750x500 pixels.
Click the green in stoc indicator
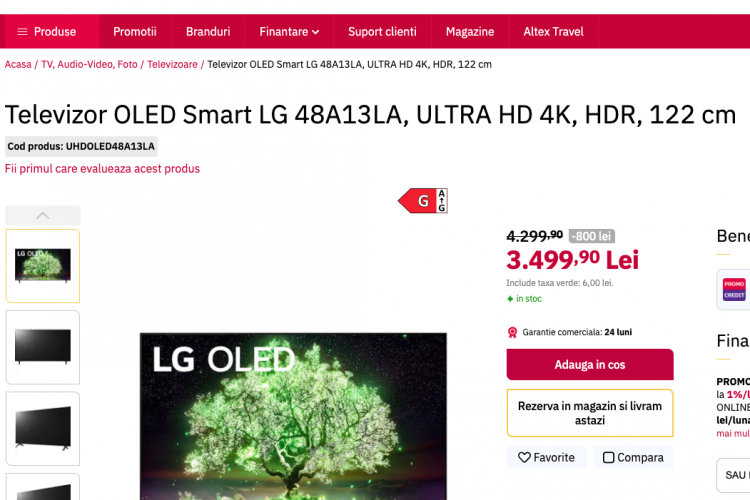coord(524,299)
